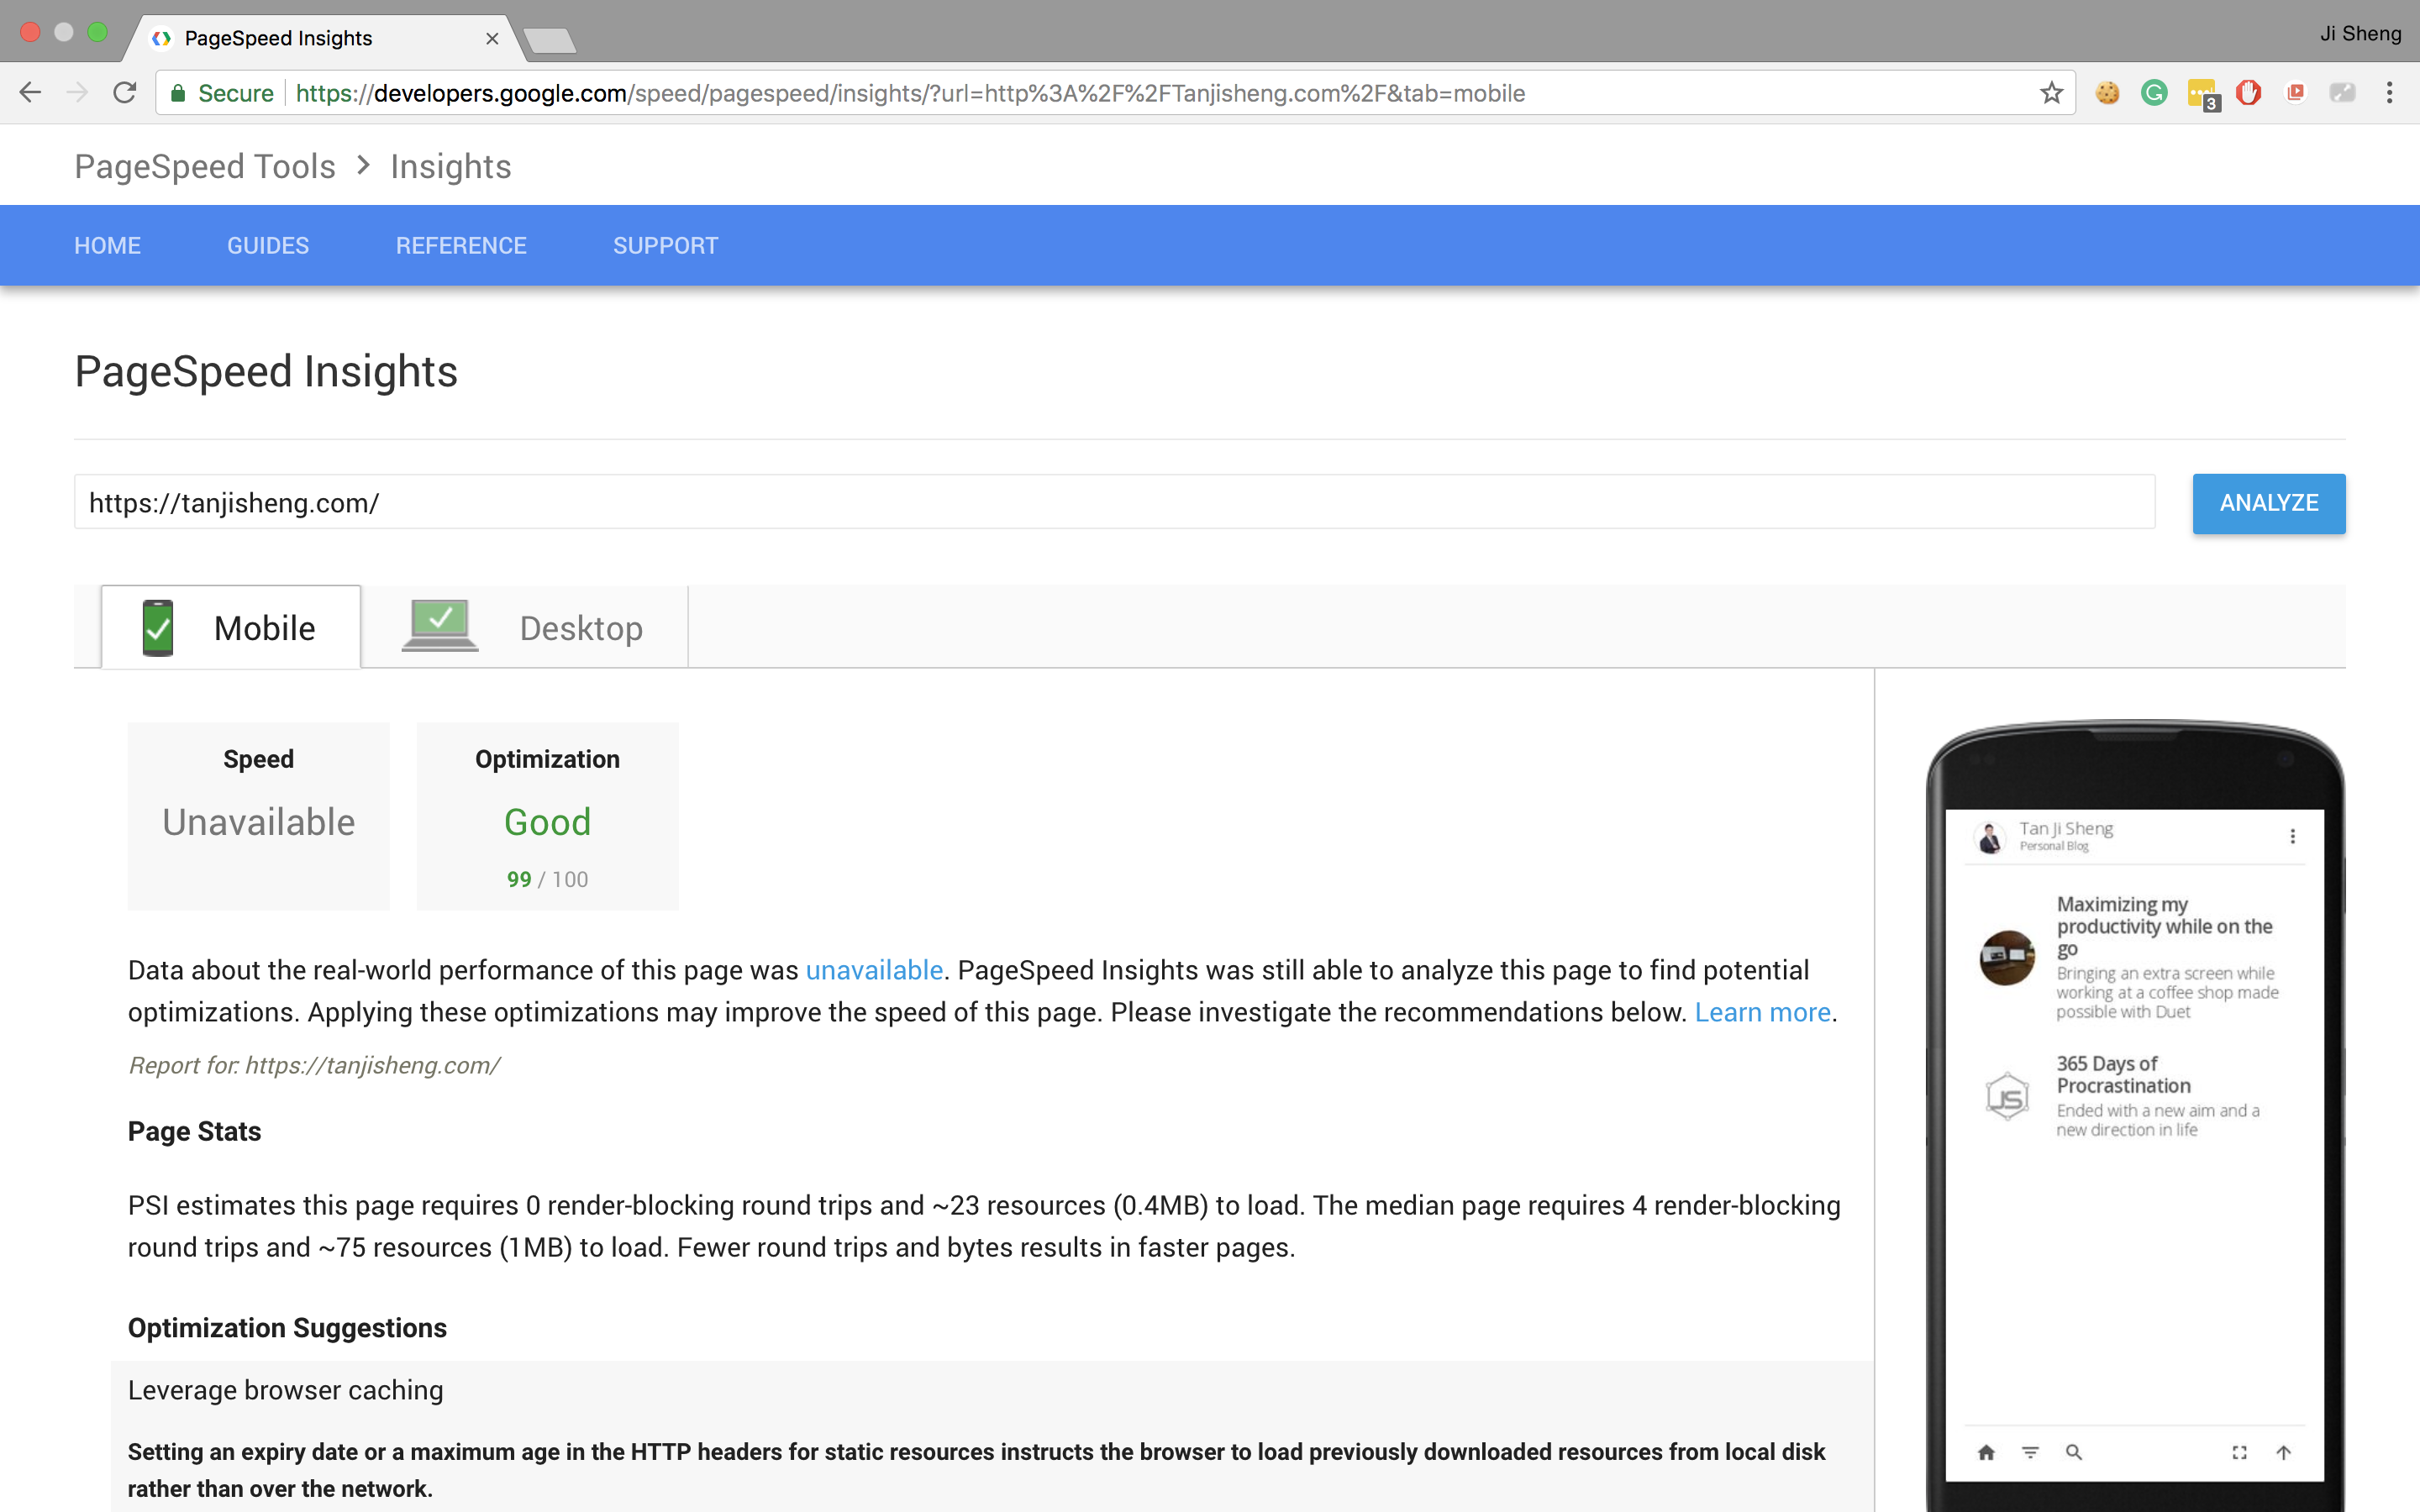Viewport: 2420px width, 1512px height.
Task: Bookmark this page with the star icon
Action: pyautogui.click(x=2051, y=93)
